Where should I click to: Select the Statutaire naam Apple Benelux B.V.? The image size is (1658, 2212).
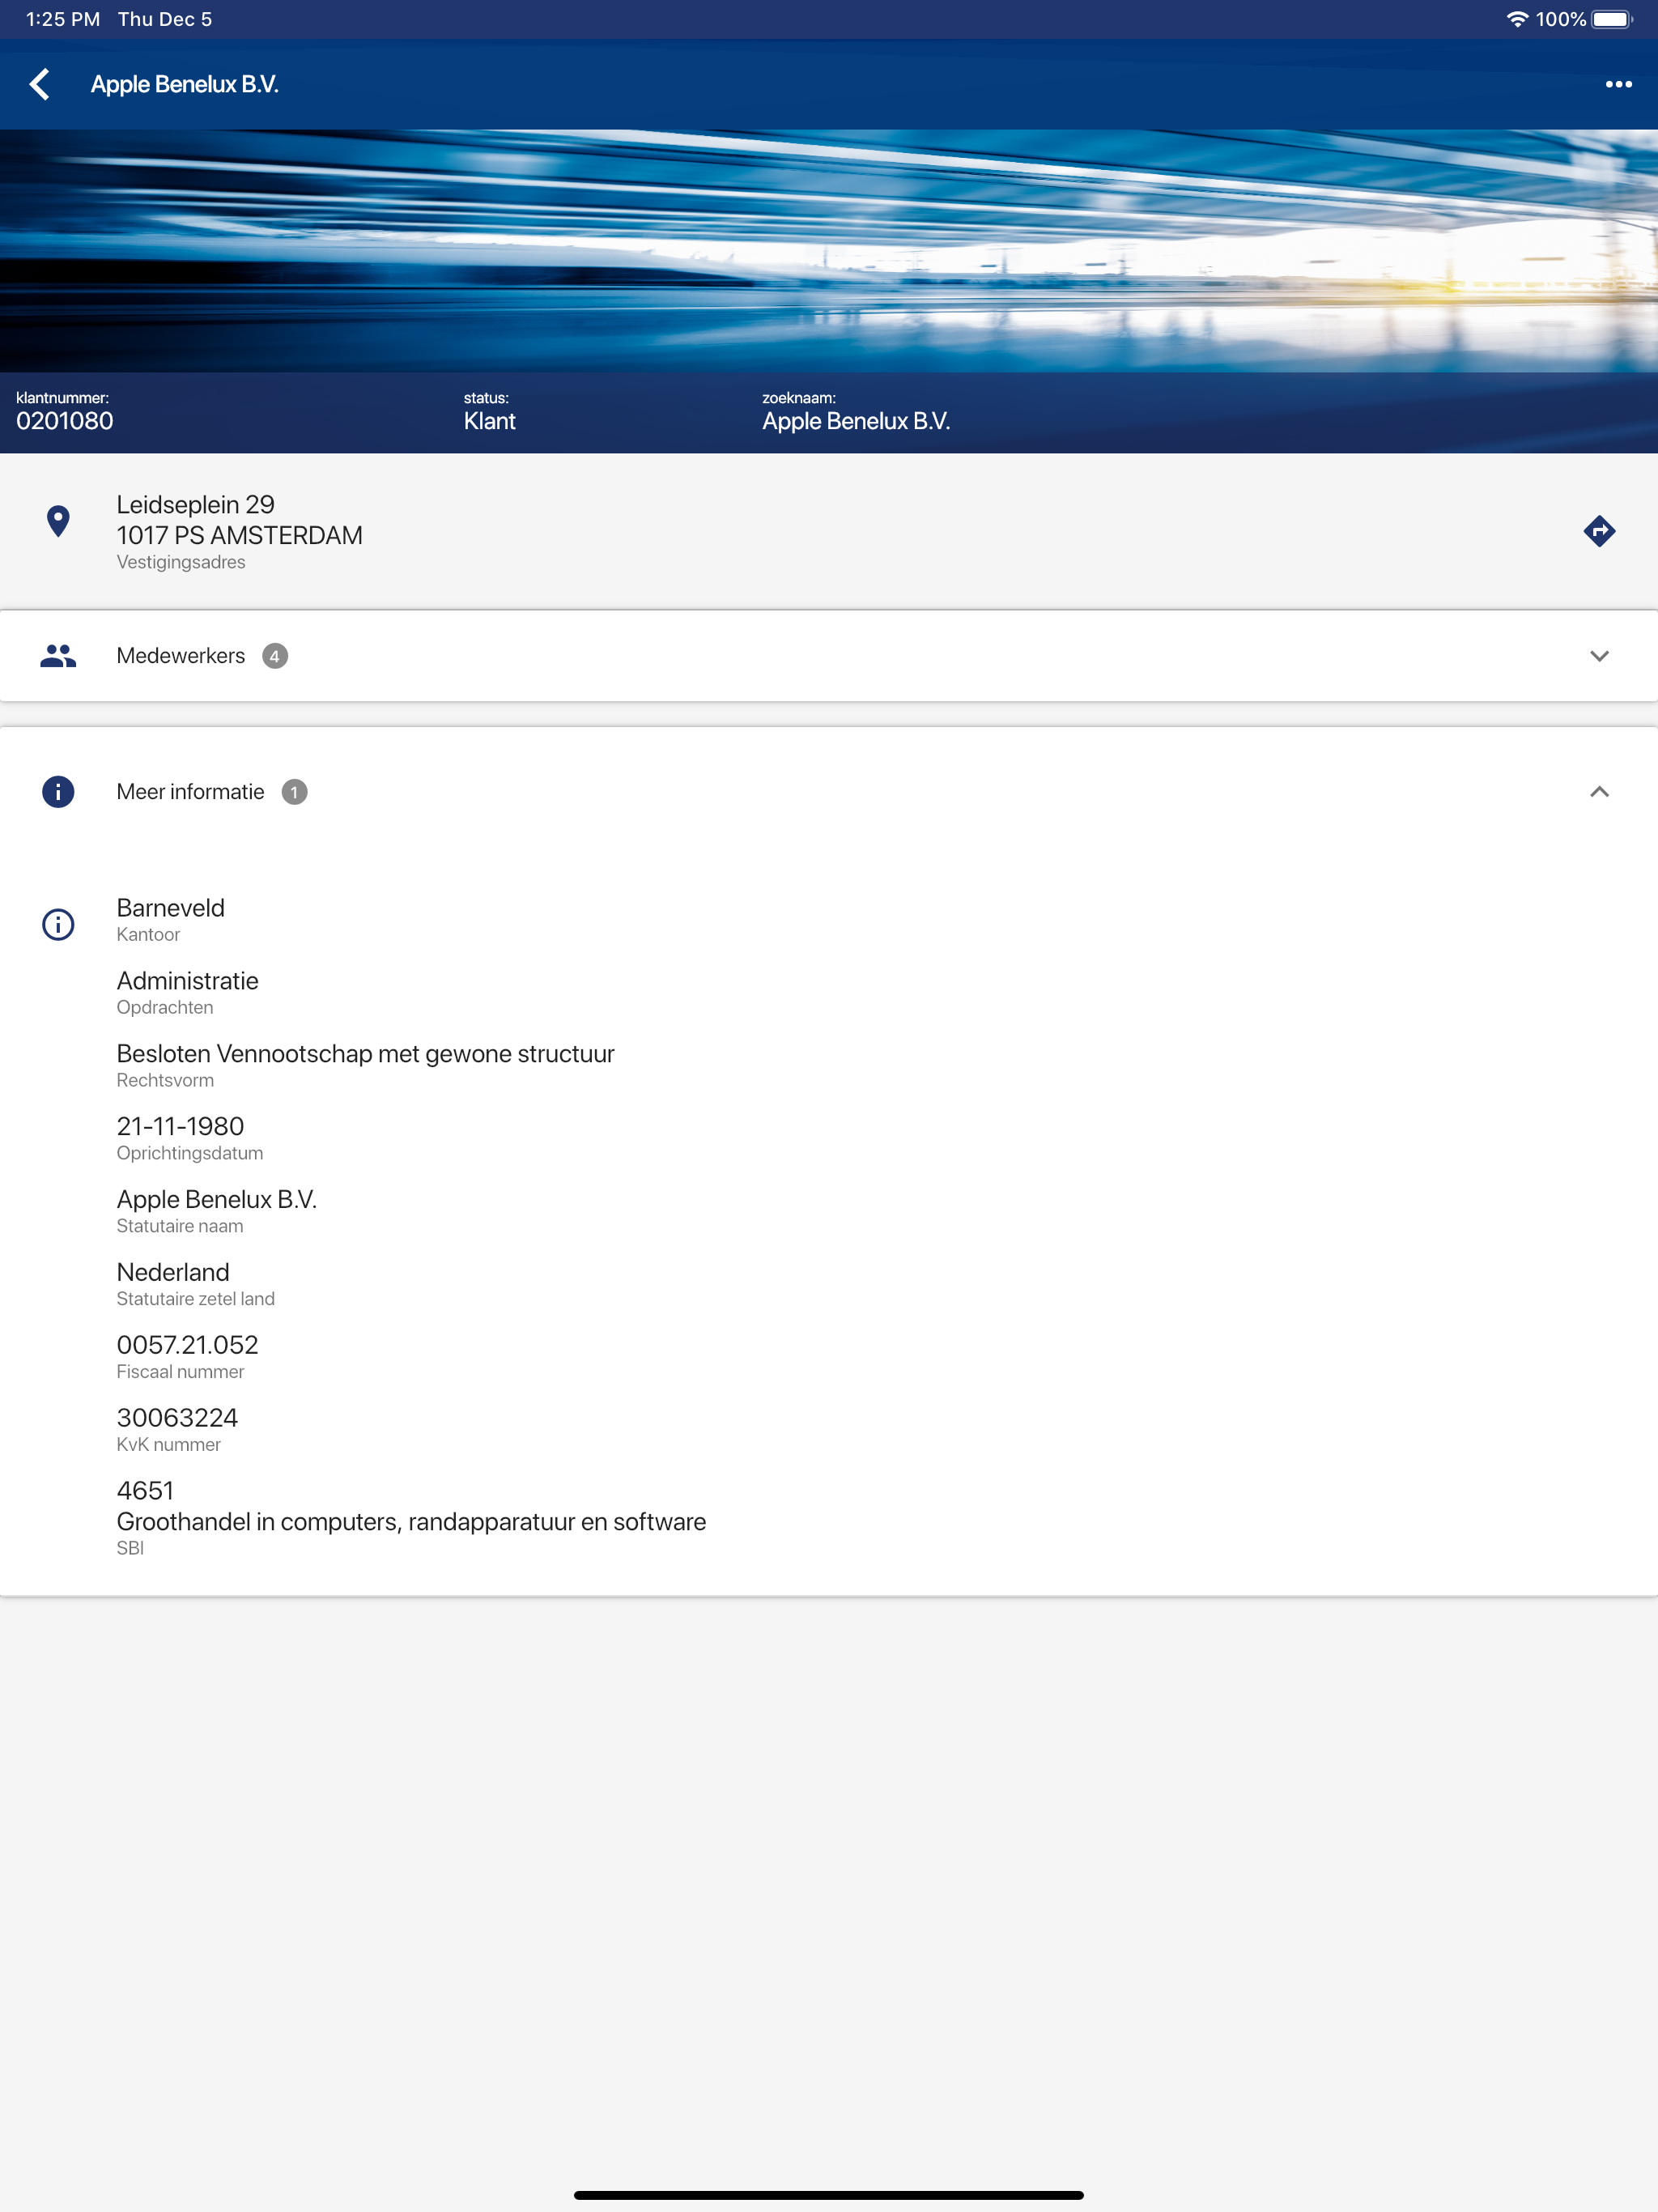(x=216, y=1199)
